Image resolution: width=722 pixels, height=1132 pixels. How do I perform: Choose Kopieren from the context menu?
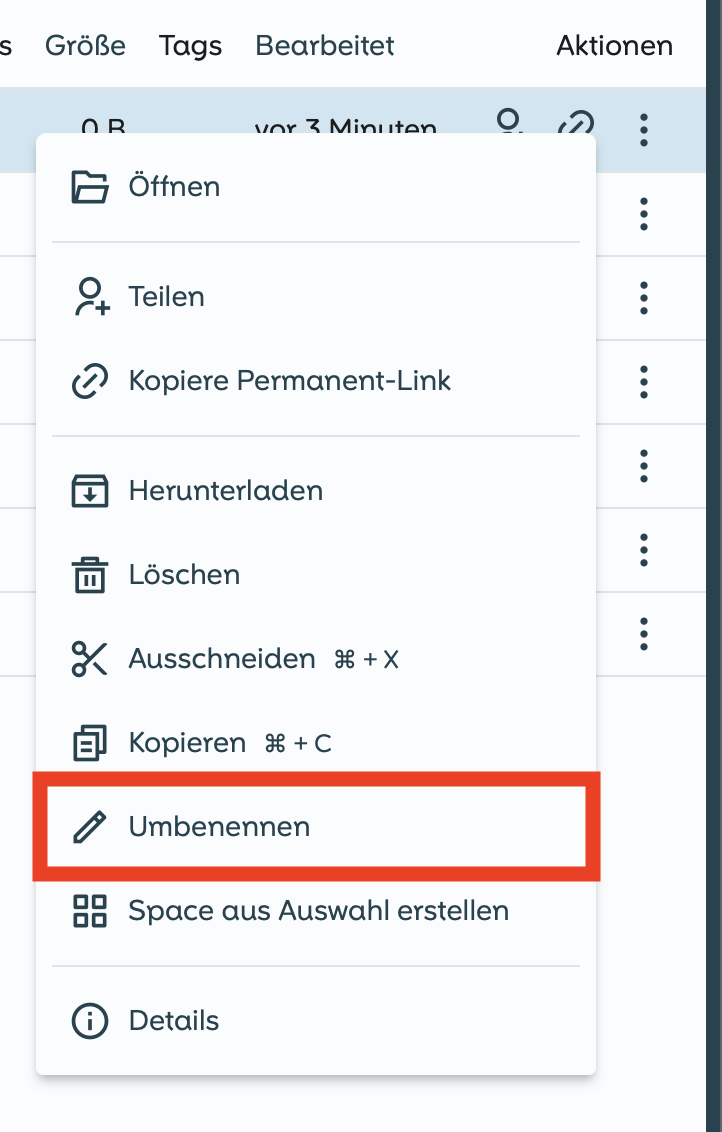187,743
